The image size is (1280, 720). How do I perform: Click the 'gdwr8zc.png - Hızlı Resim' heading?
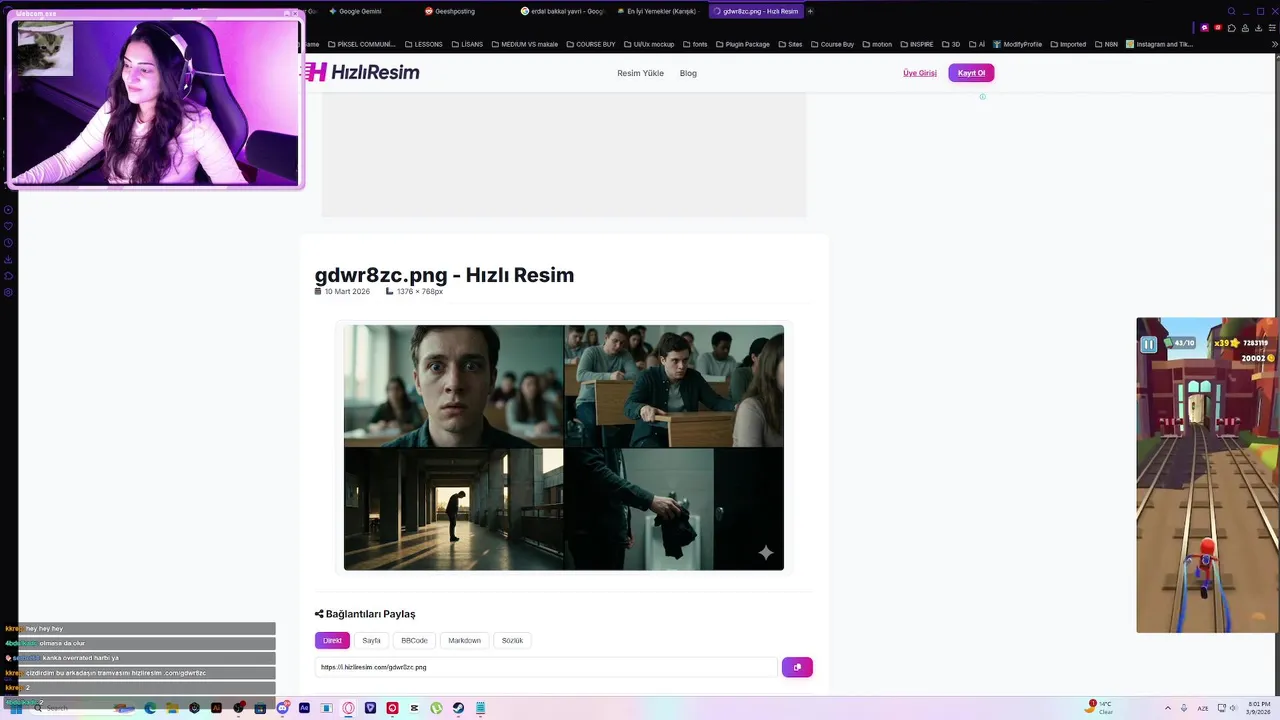[444, 275]
